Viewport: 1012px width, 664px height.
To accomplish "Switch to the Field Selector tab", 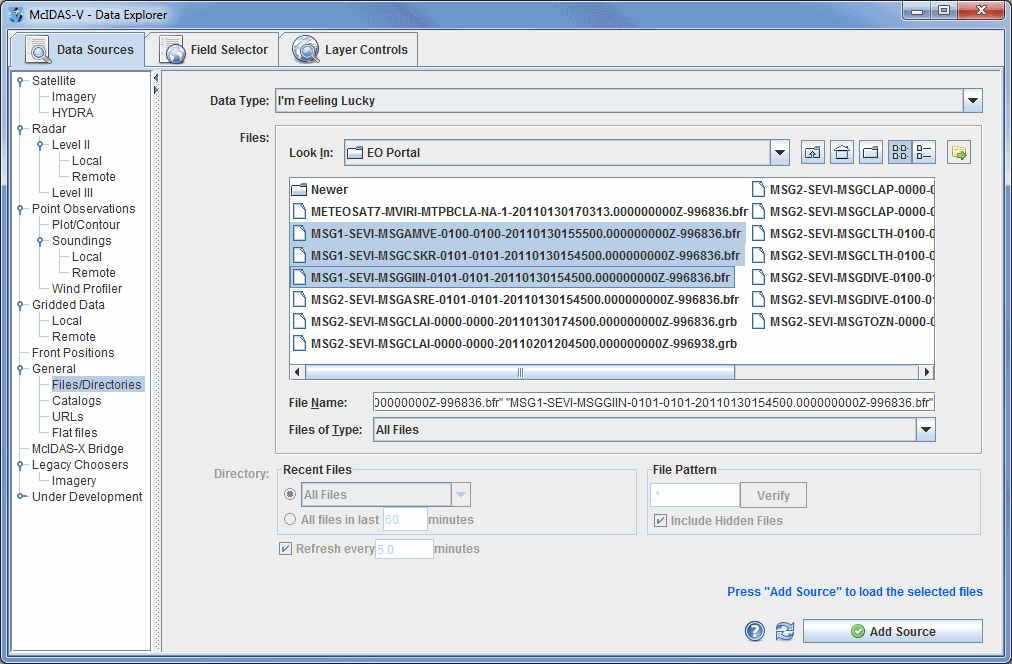I will [213, 50].
